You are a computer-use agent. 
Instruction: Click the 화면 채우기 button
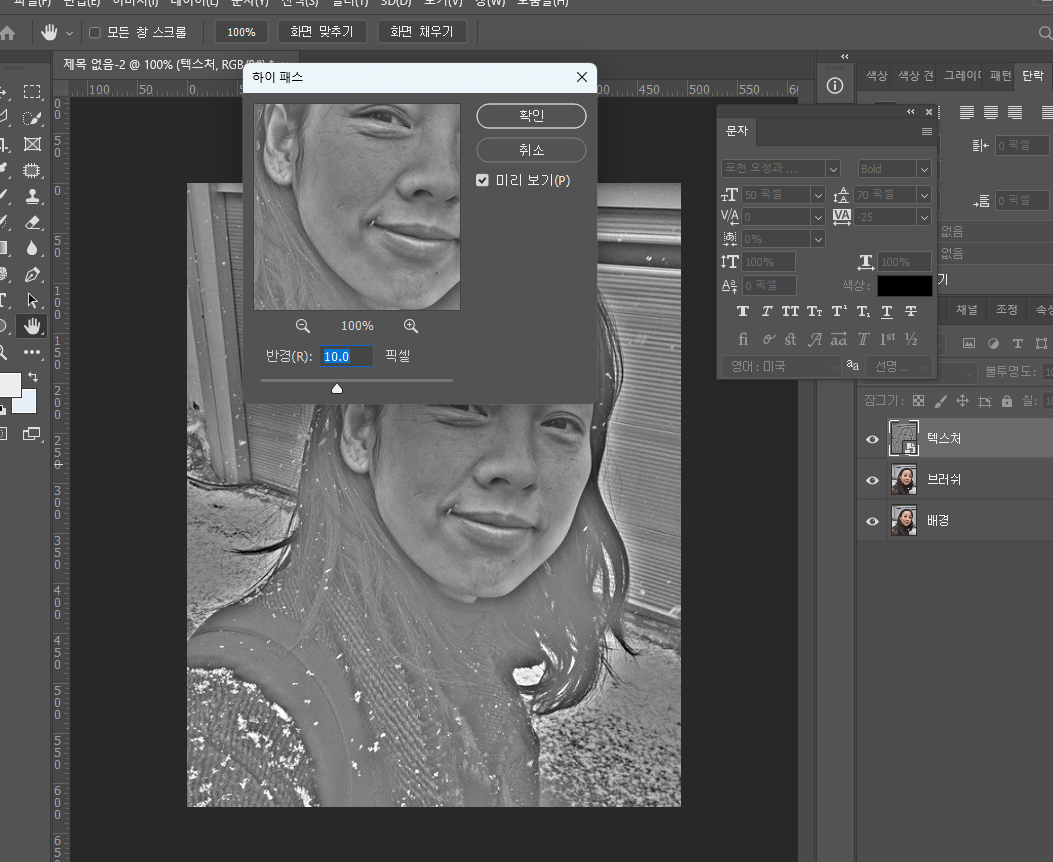(422, 32)
